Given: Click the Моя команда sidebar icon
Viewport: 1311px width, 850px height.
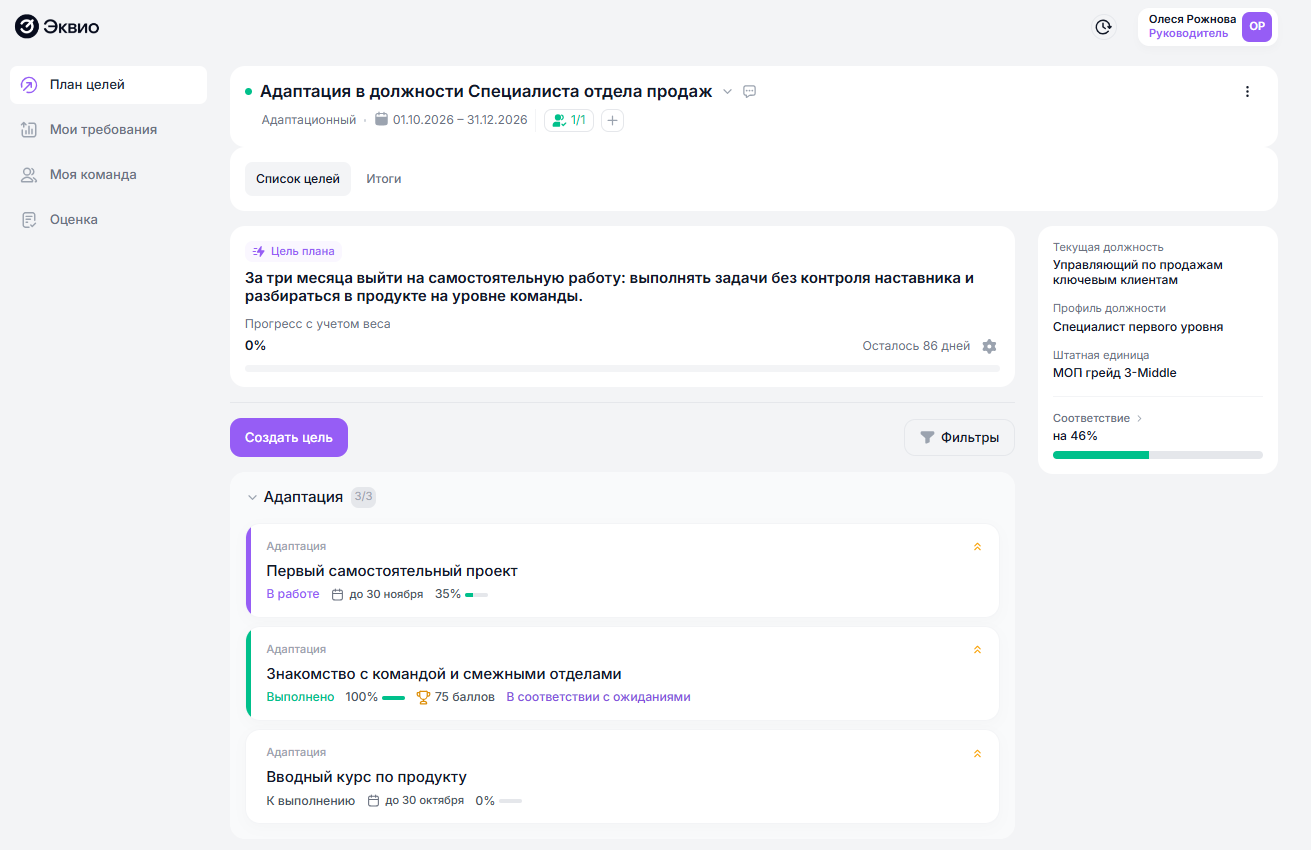Looking at the screenshot, I should pos(29,175).
